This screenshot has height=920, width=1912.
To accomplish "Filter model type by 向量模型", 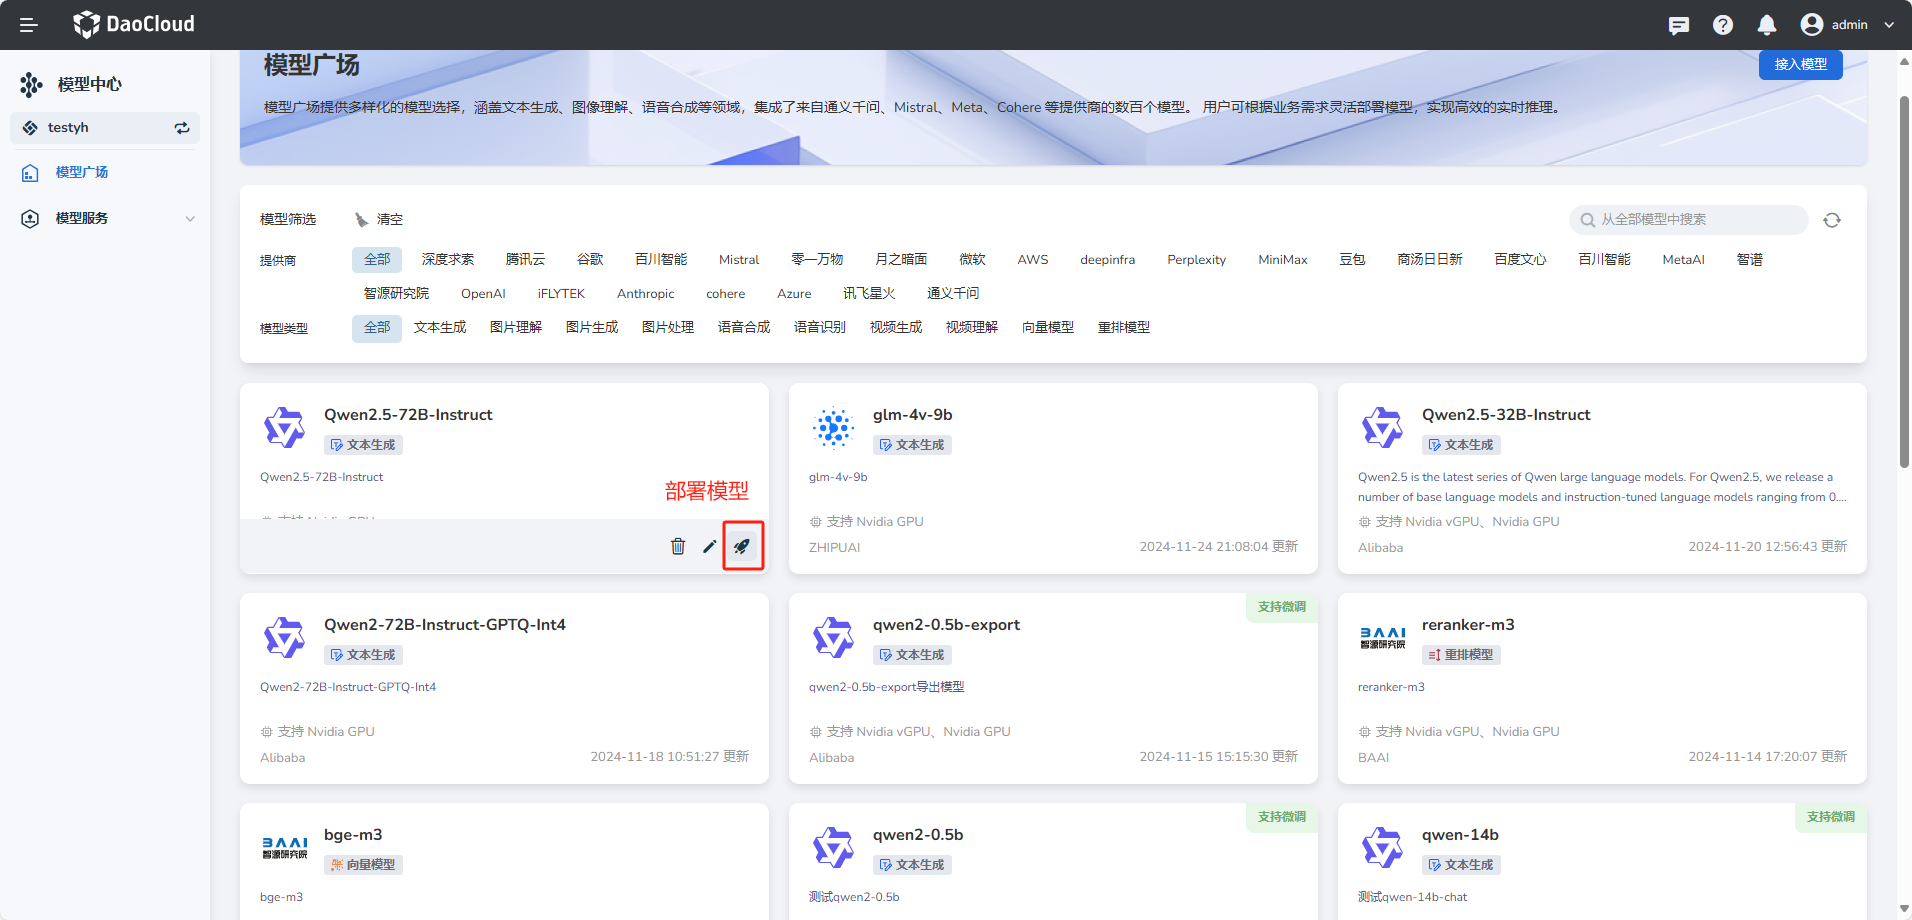I will point(1048,328).
